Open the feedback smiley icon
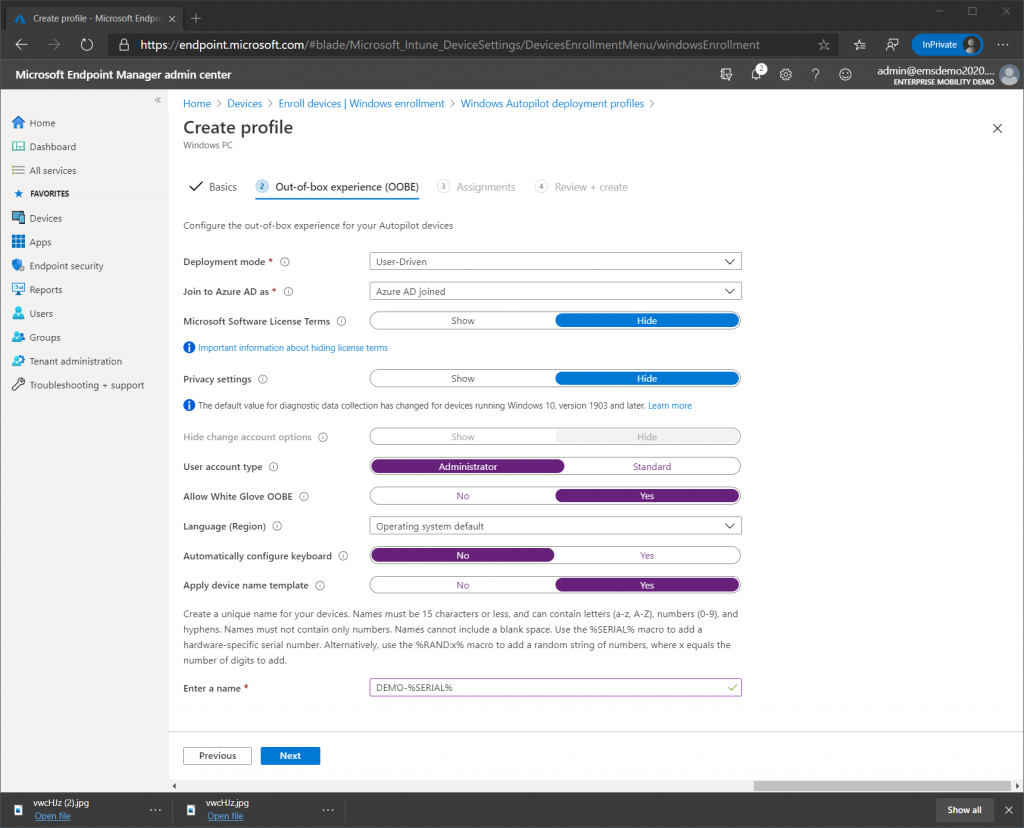Screen dimensions: 1024x828 [845, 74]
